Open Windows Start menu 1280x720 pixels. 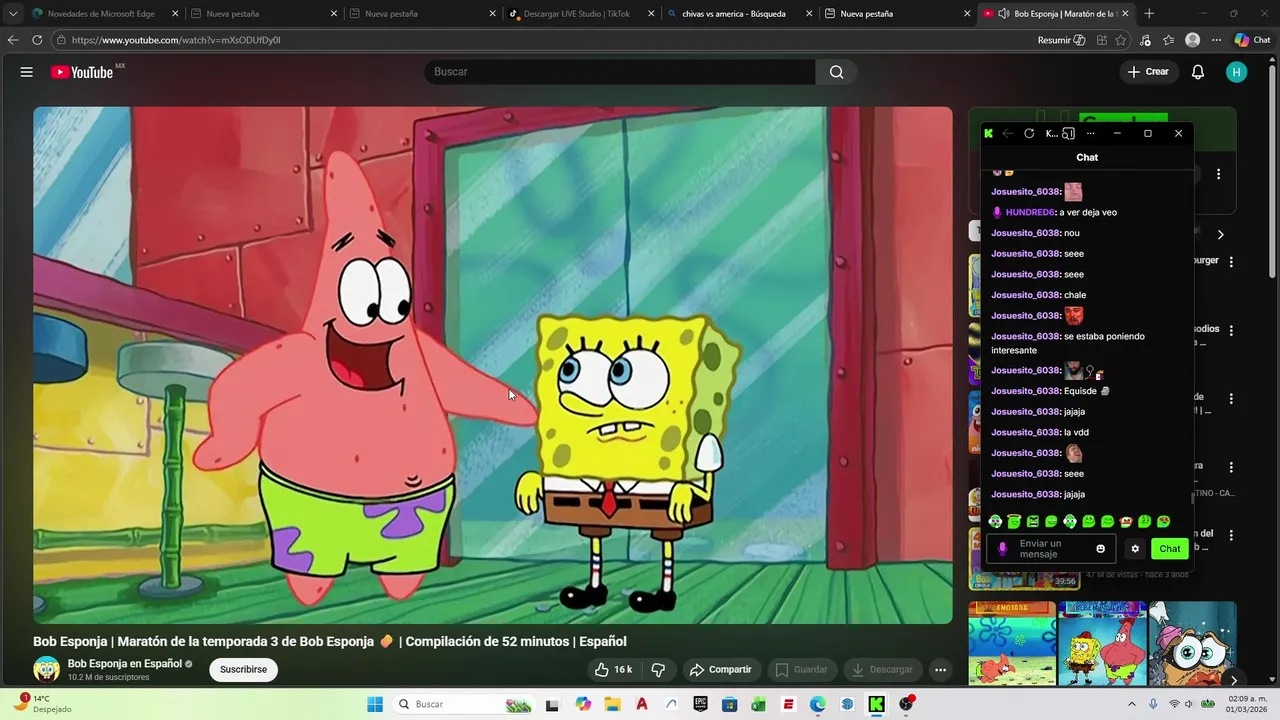(375, 704)
